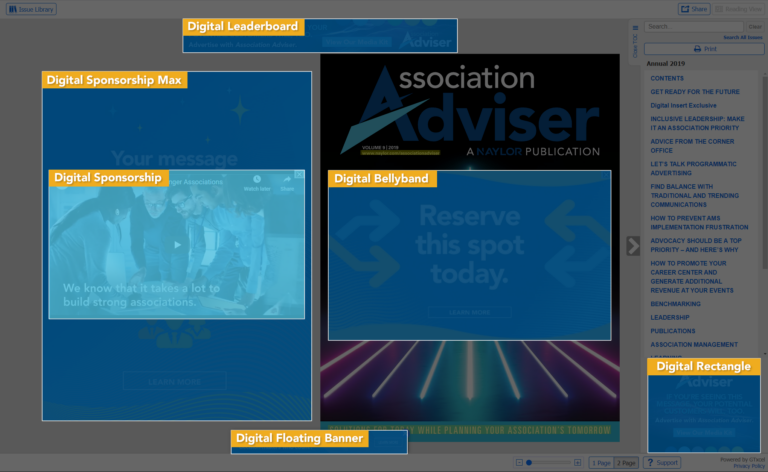The width and height of the screenshot is (768, 472).
Task: Open HOW TO PROMOTE YOUR CAREER CENTER
Action: tap(692, 277)
